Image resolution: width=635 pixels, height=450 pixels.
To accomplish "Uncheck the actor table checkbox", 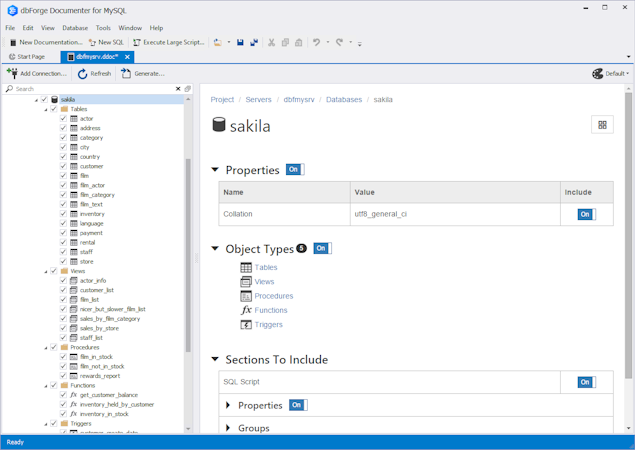I will pyautogui.click(x=63, y=118).
